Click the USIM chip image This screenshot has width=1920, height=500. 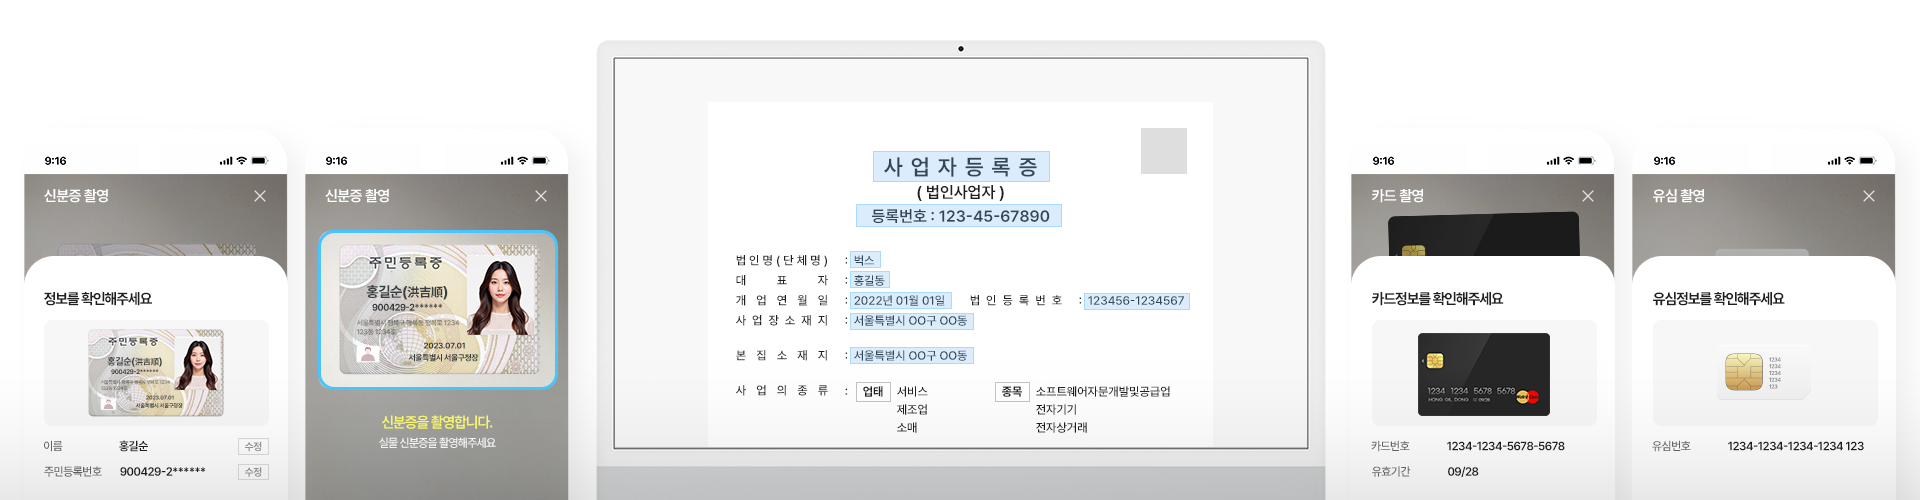coord(1743,372)
